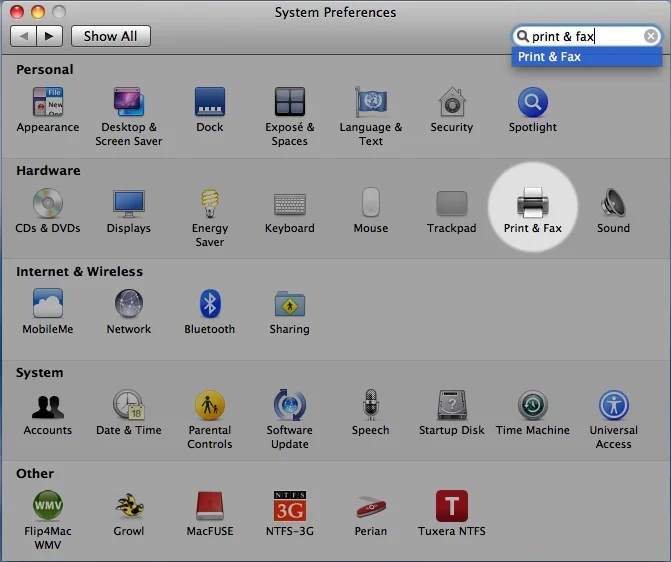Select the Print & Fax search suggestion
671x562 pixels.
tap(587, 56)
